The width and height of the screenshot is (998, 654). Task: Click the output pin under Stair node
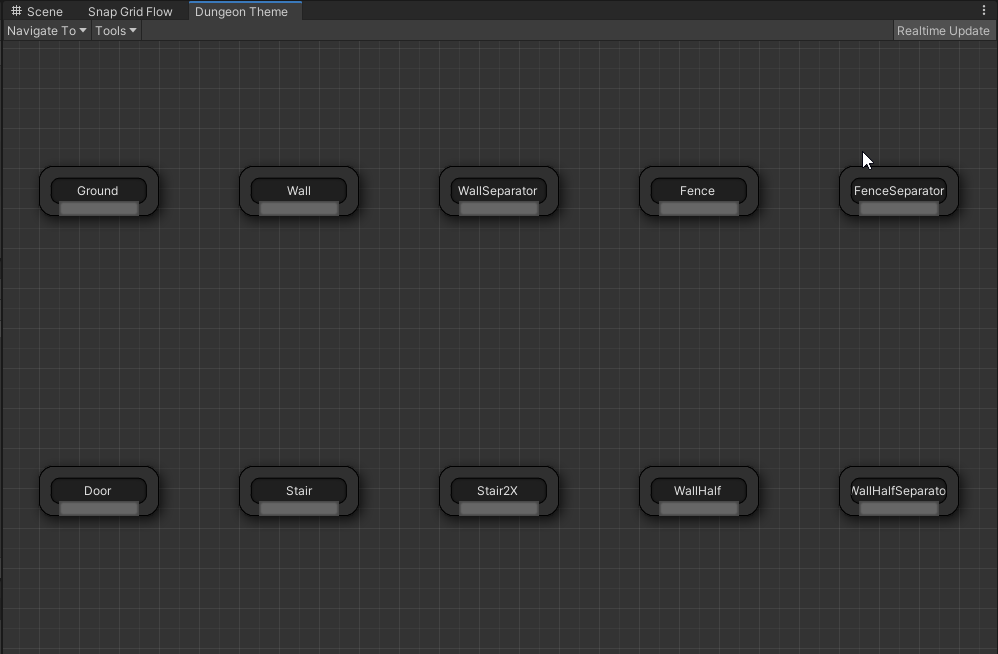[x=299, y=509]
